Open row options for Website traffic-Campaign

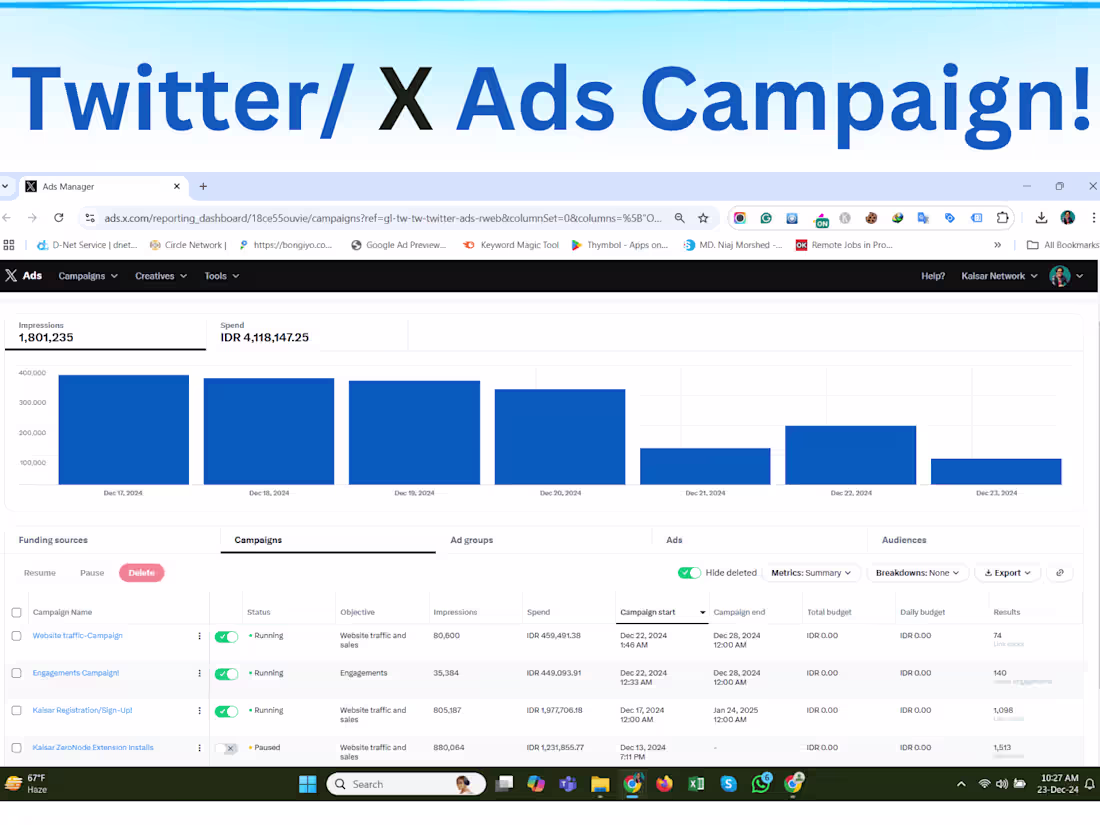[x=199, y=636]
